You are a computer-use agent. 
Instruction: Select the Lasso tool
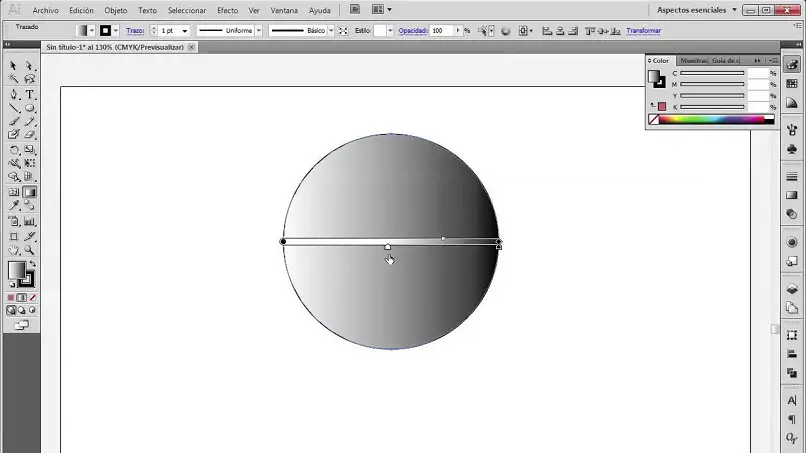coord(29,79)
